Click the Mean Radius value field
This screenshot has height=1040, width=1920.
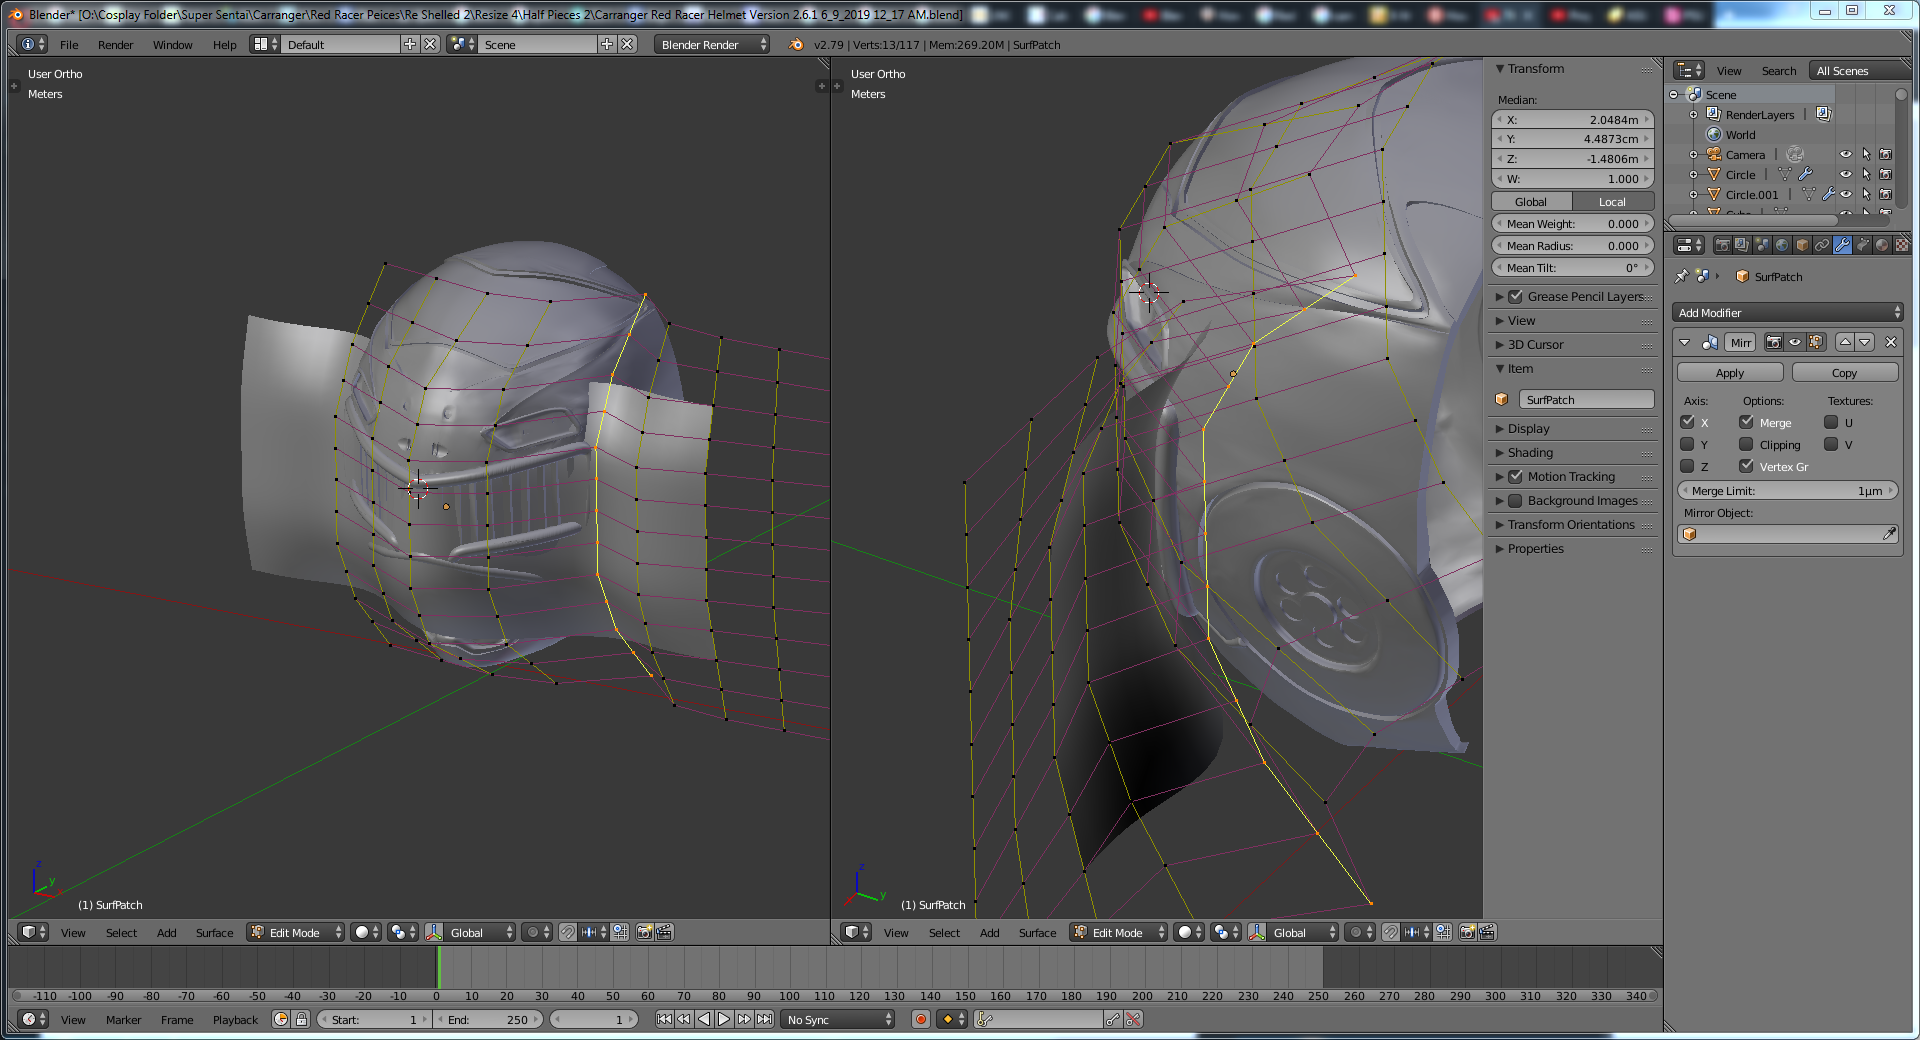(1573, 246)
